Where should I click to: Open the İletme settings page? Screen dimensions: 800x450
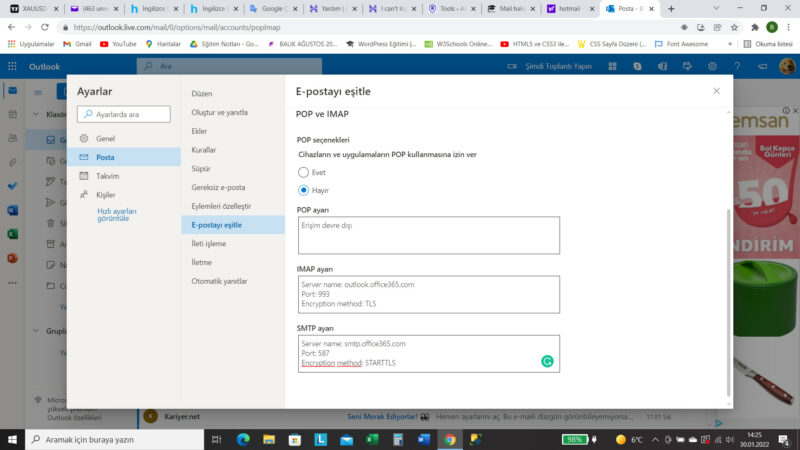pyautogui.click(x=233, y=262)
